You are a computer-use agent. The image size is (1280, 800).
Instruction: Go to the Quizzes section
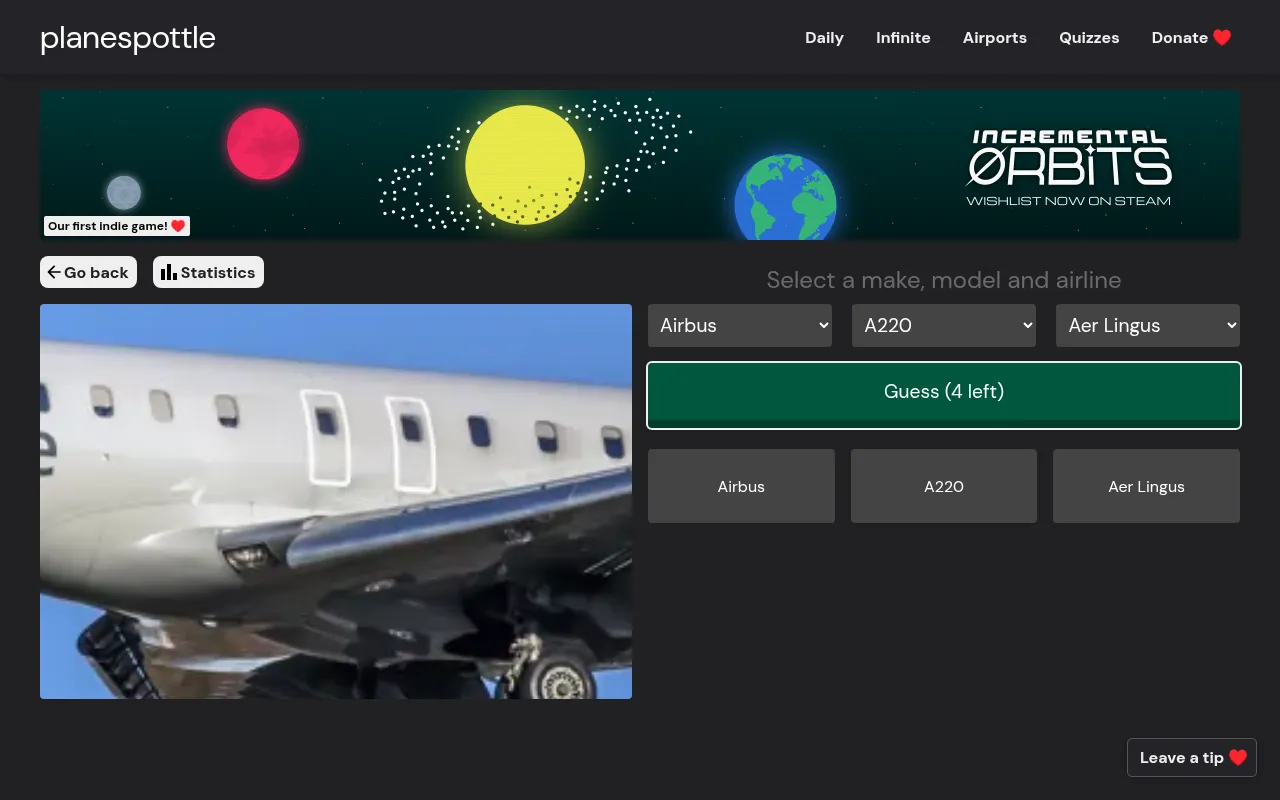click(x=1089, y=38)
